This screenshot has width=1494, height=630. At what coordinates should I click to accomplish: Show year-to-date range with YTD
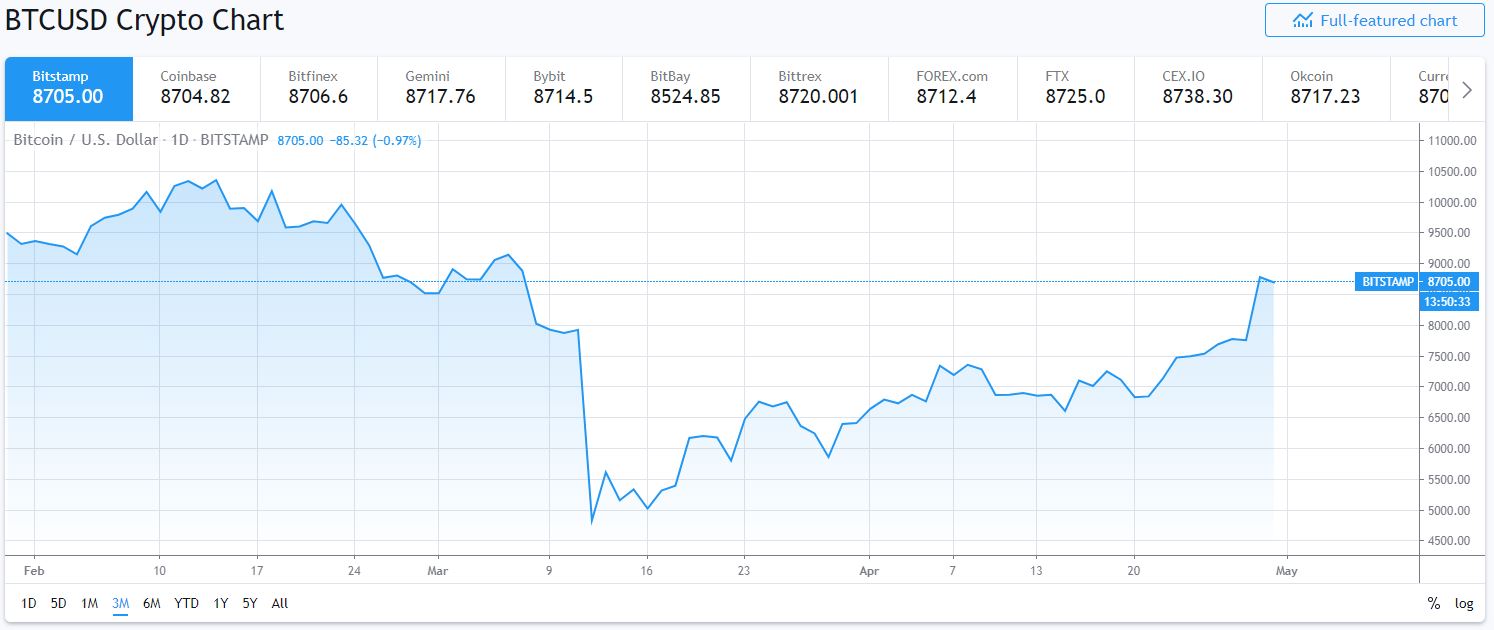(186, 603)
